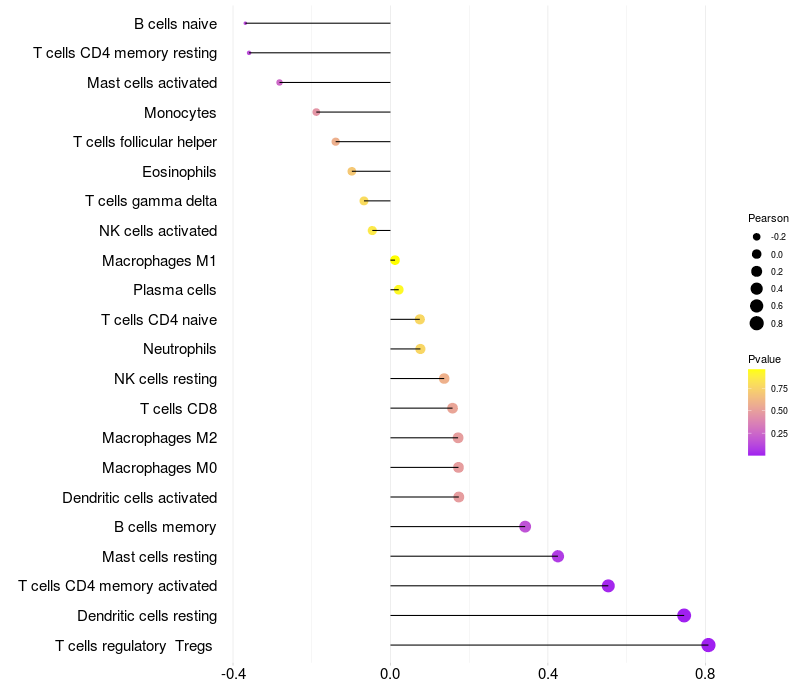Click the T cells CD4 memory activated dot
The height and width of the screenshot is (700, 800).
pyautogui.click(x=608, y=586)
